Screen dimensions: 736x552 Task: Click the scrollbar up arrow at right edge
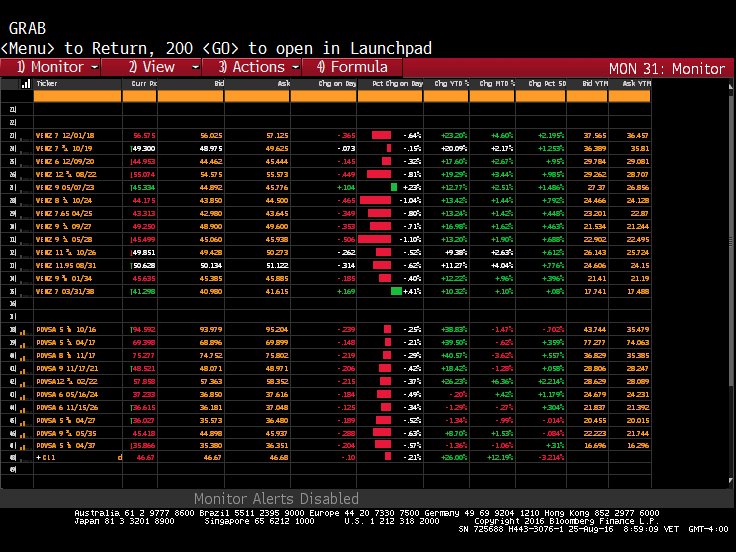point(730,86)
